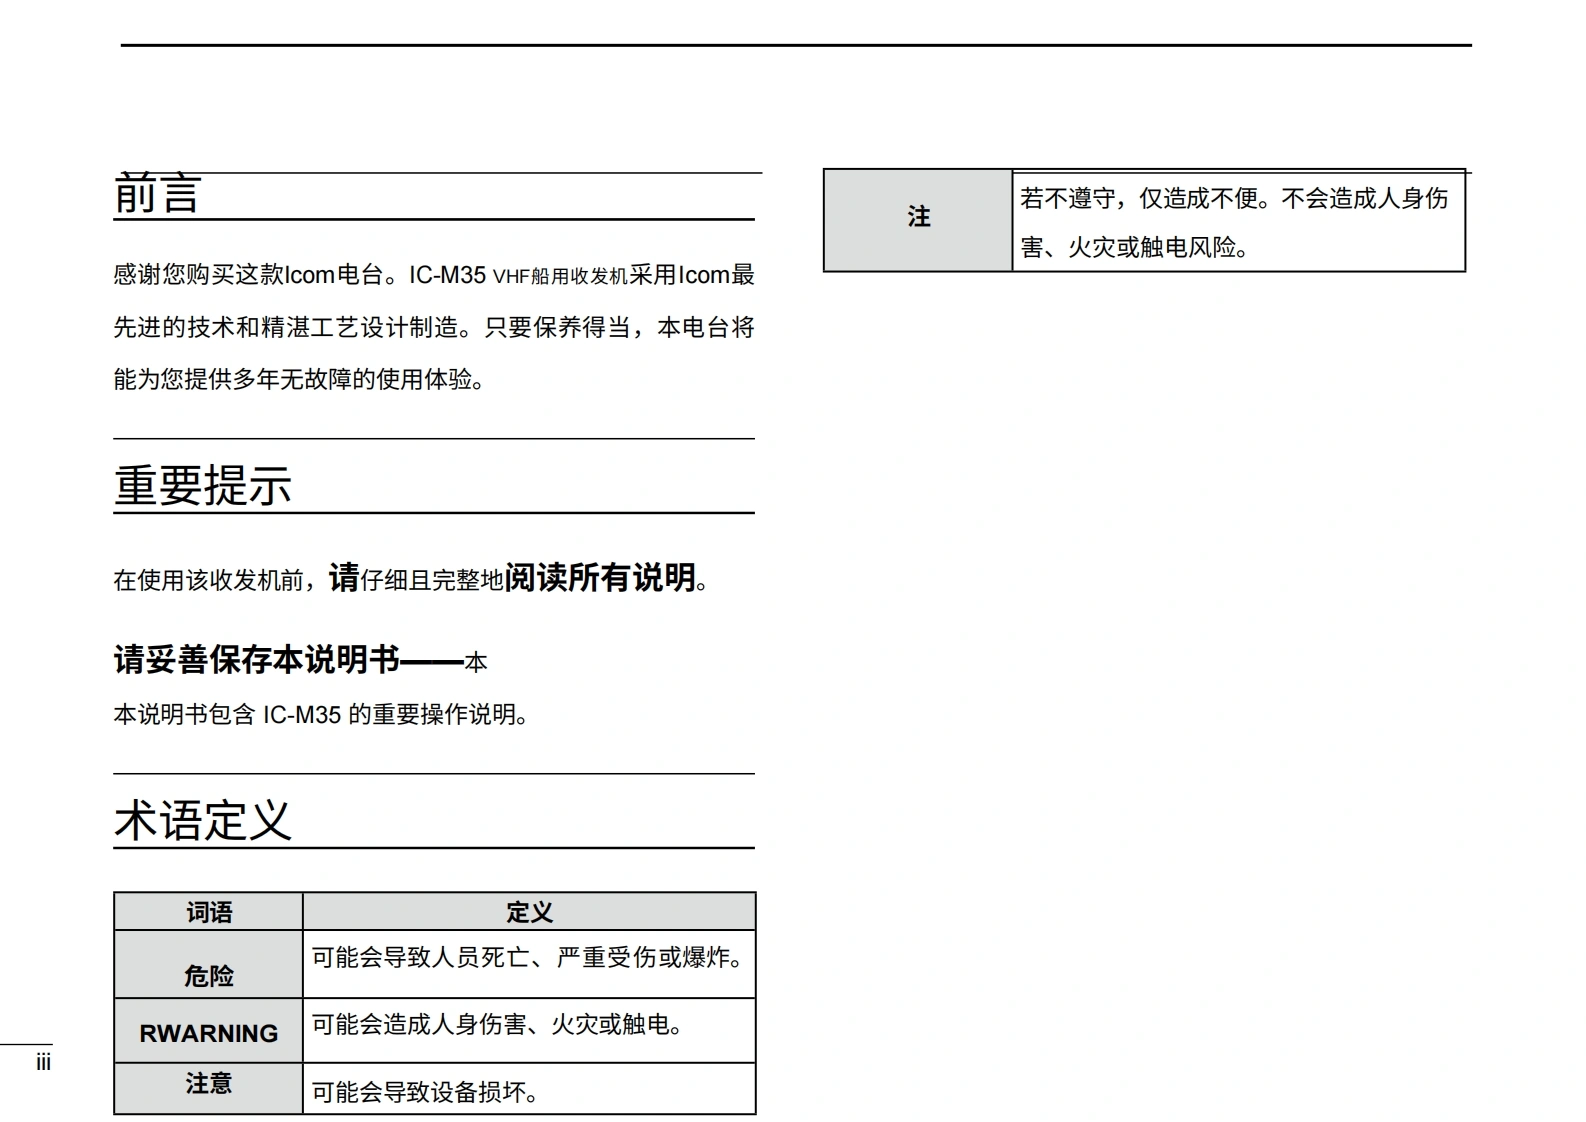Click the large bold 请 character
Screen dimensions: 1586x1122
pyautogui.click(x=343, y=578)
